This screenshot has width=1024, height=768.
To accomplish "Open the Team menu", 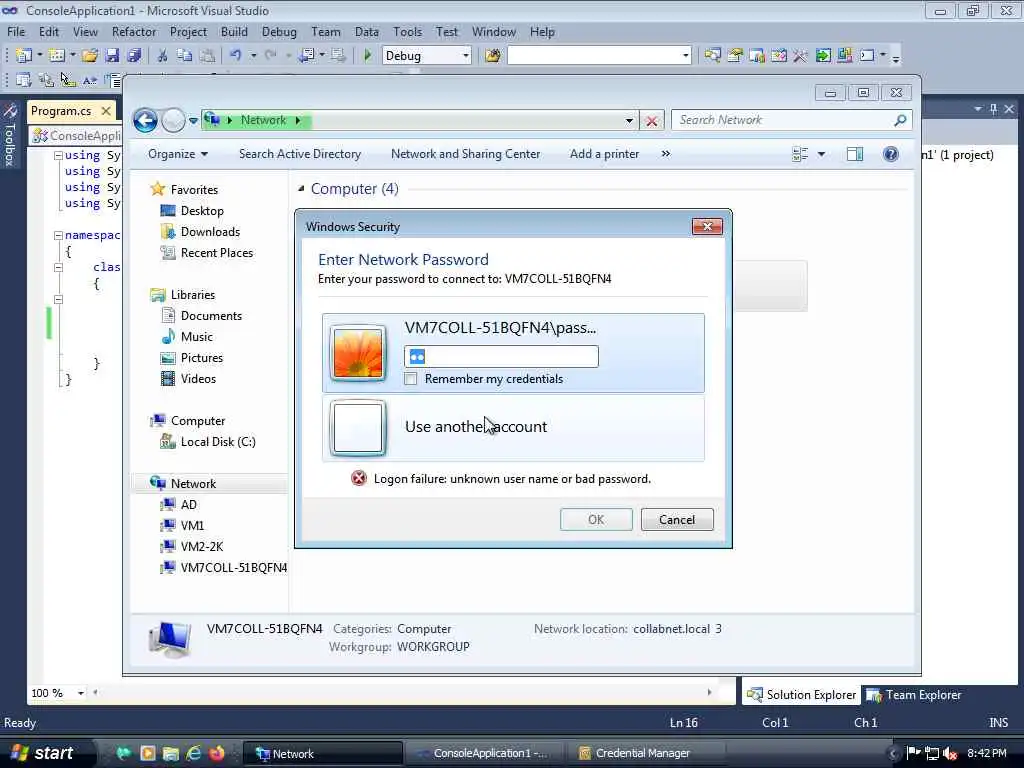I will pos(325,31).
